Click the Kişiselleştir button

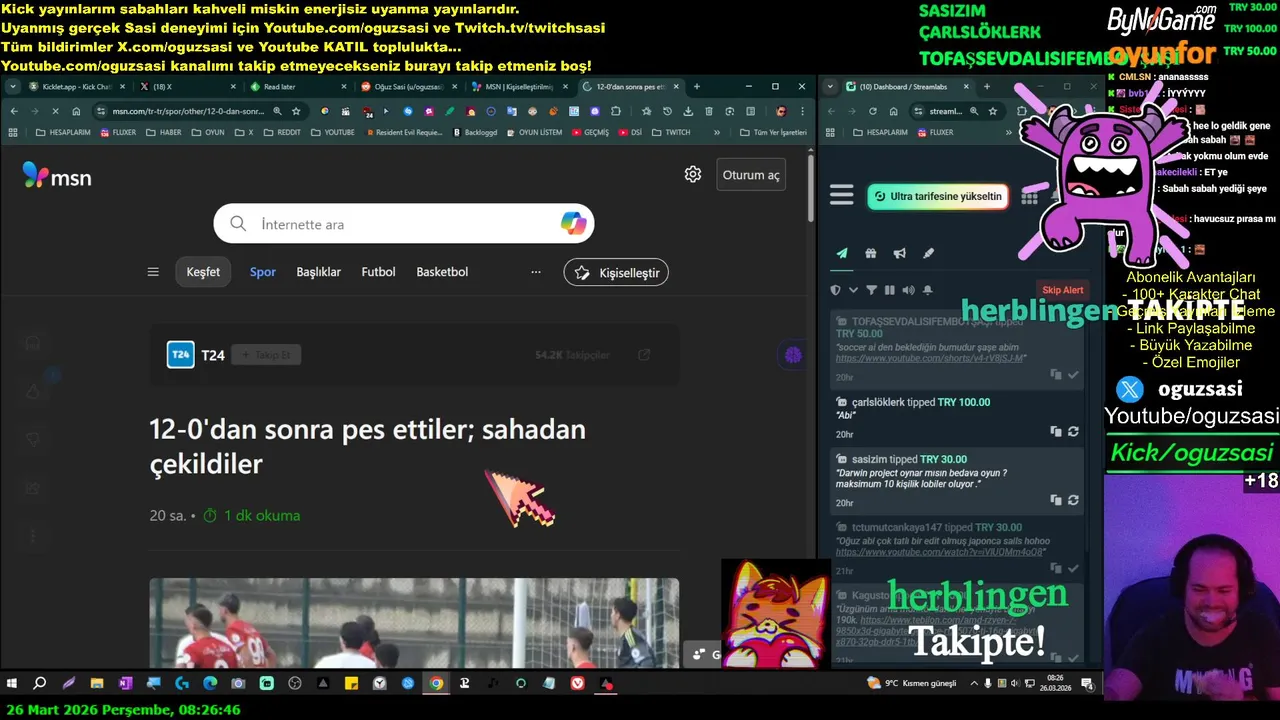616,272
